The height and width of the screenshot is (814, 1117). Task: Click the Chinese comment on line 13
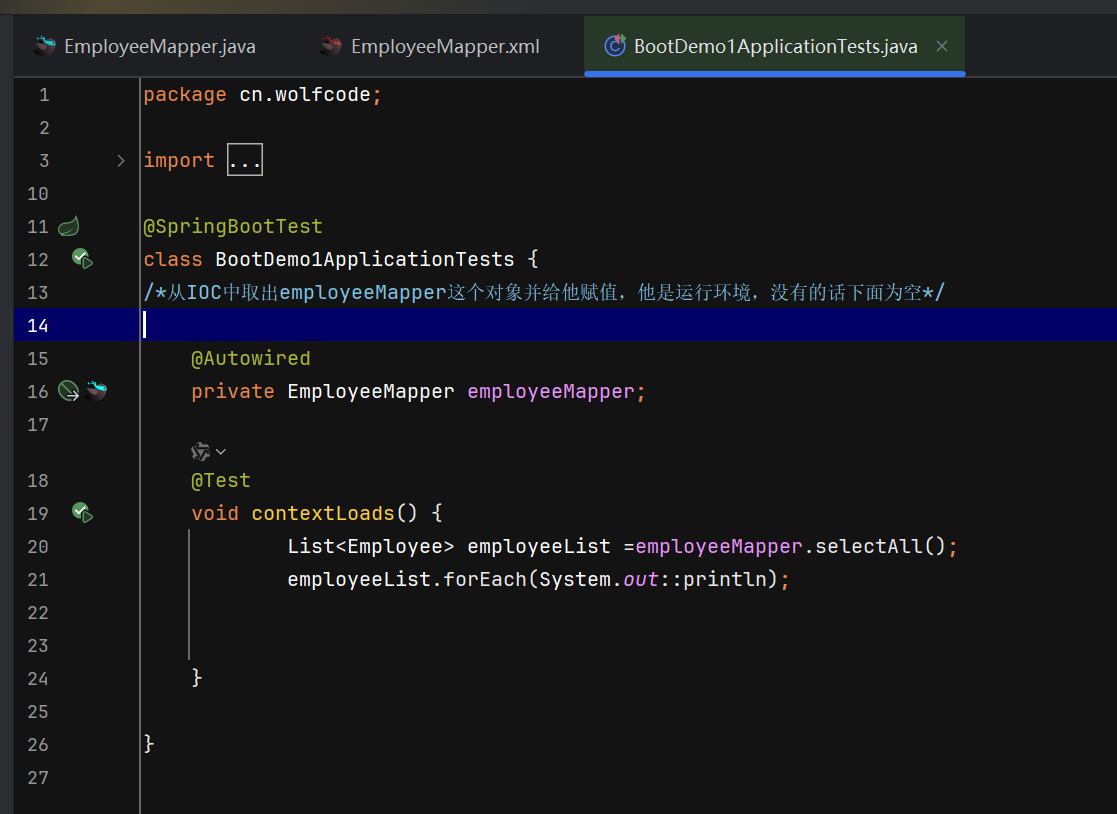544,293
